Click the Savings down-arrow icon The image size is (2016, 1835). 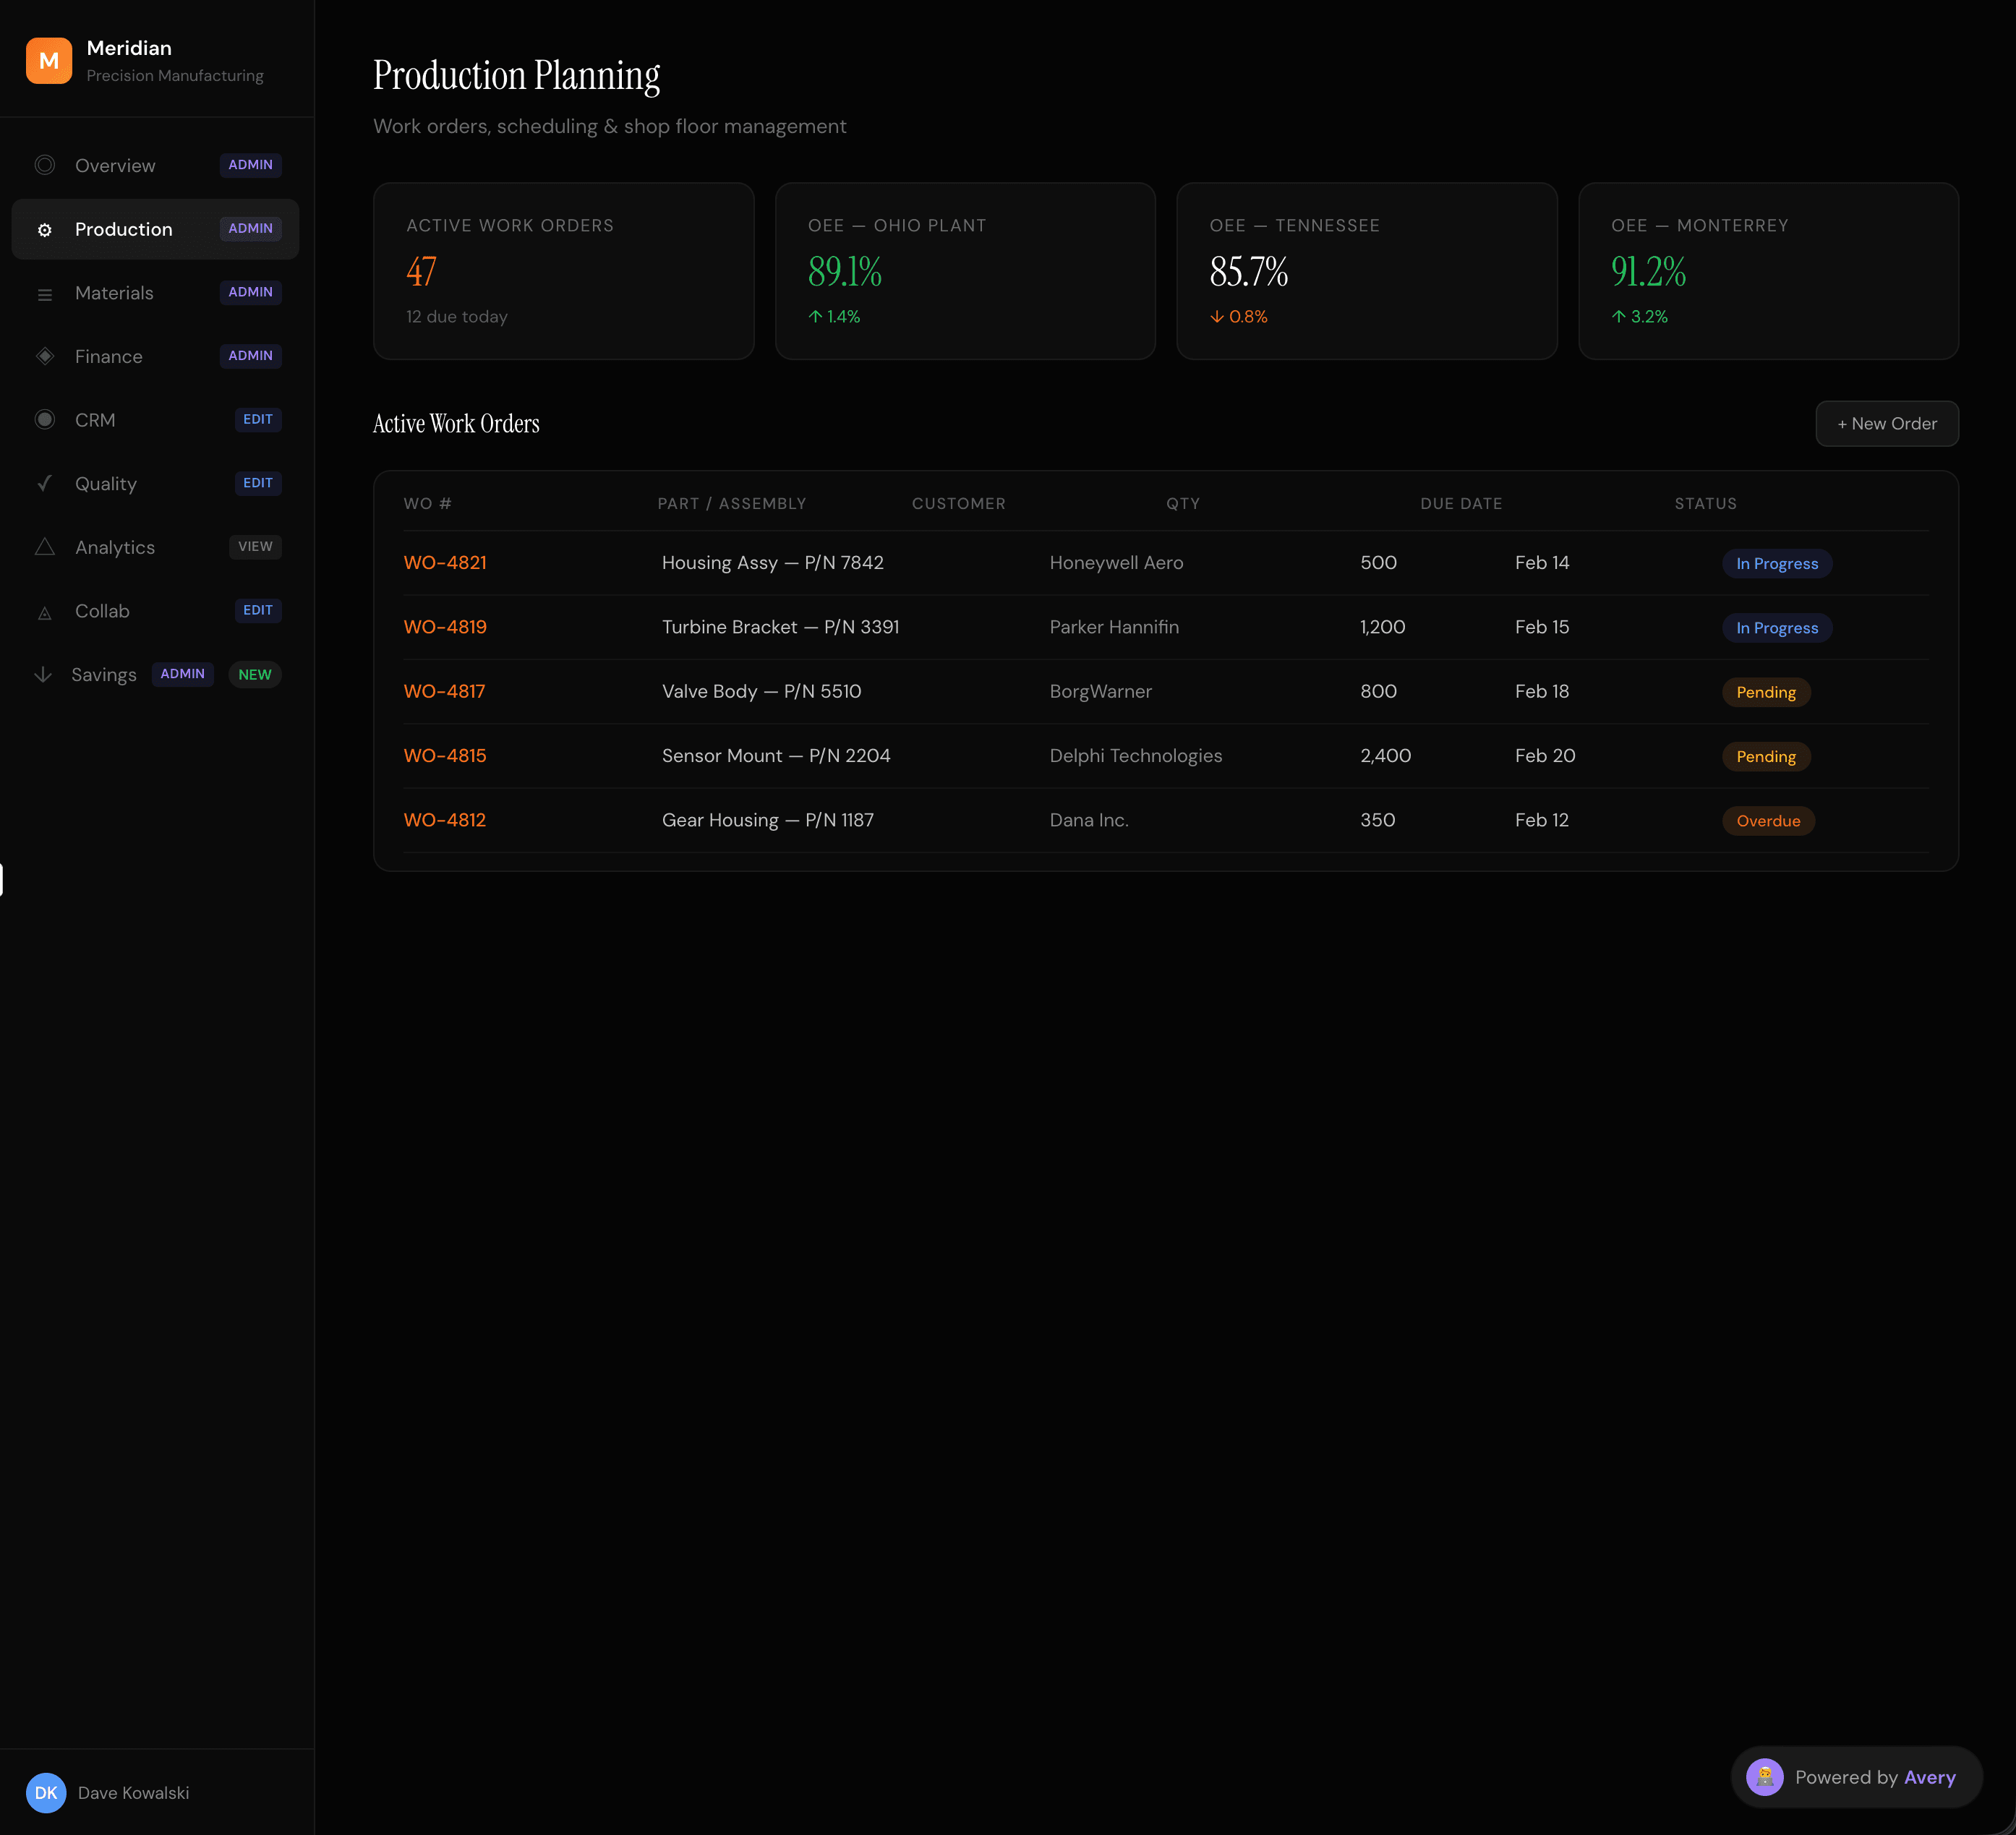tap(43, 675)
